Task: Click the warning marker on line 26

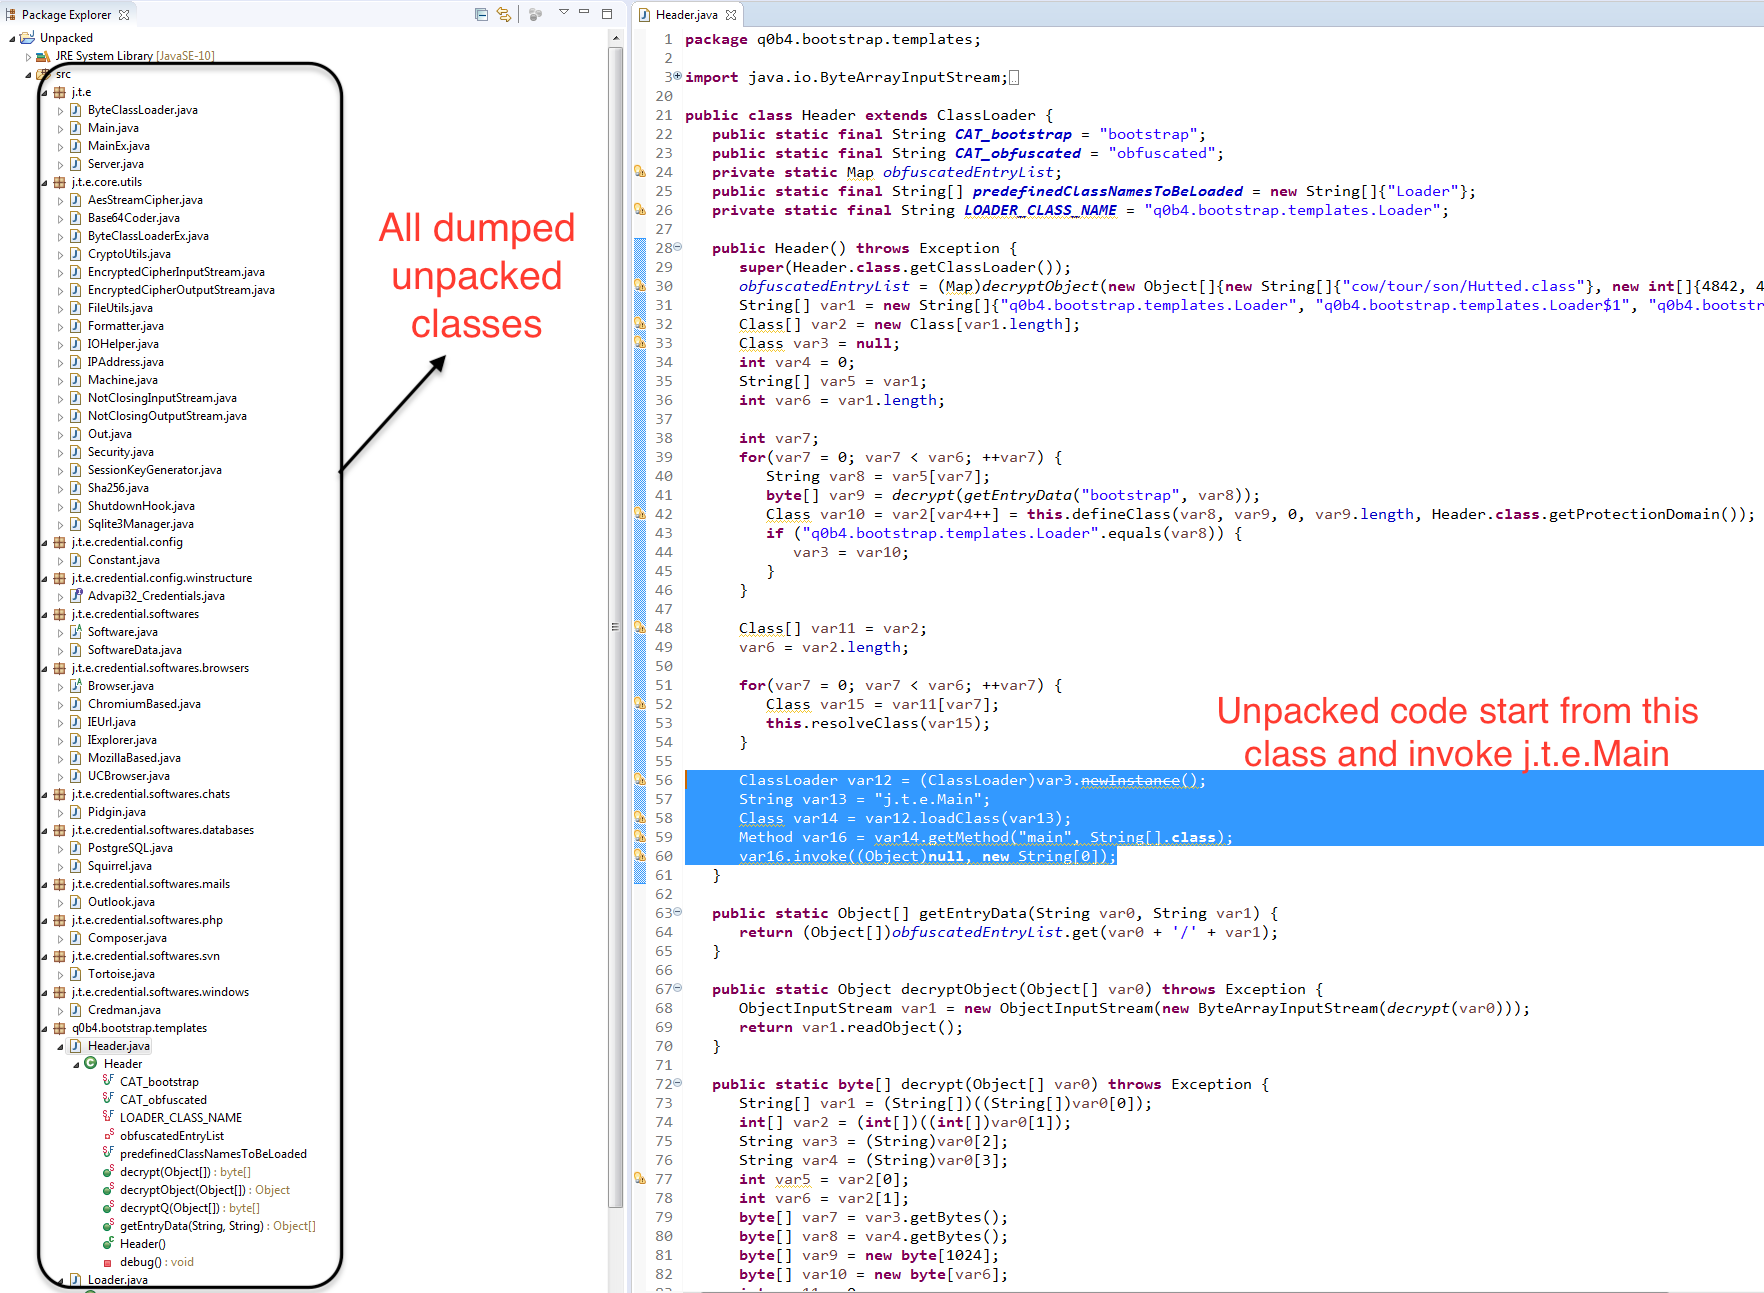Action: (640, 210)
